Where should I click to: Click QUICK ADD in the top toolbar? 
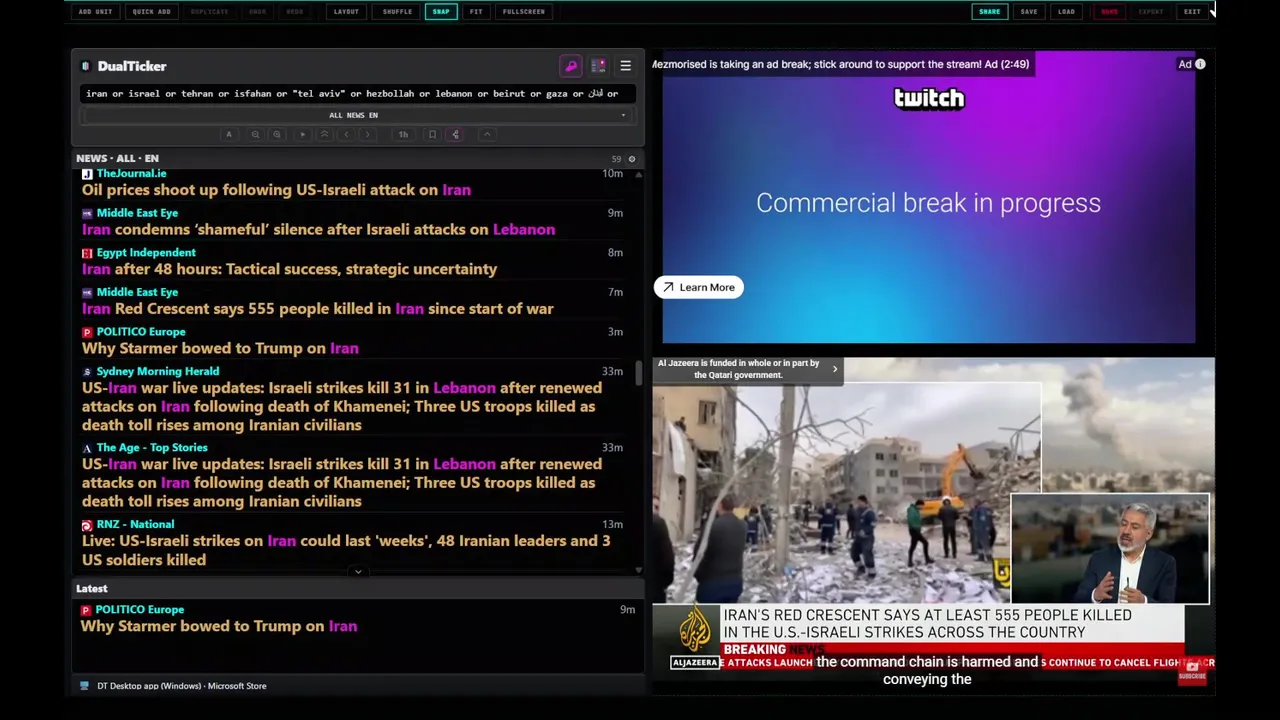pyautogui.click(x=151, y=12)
